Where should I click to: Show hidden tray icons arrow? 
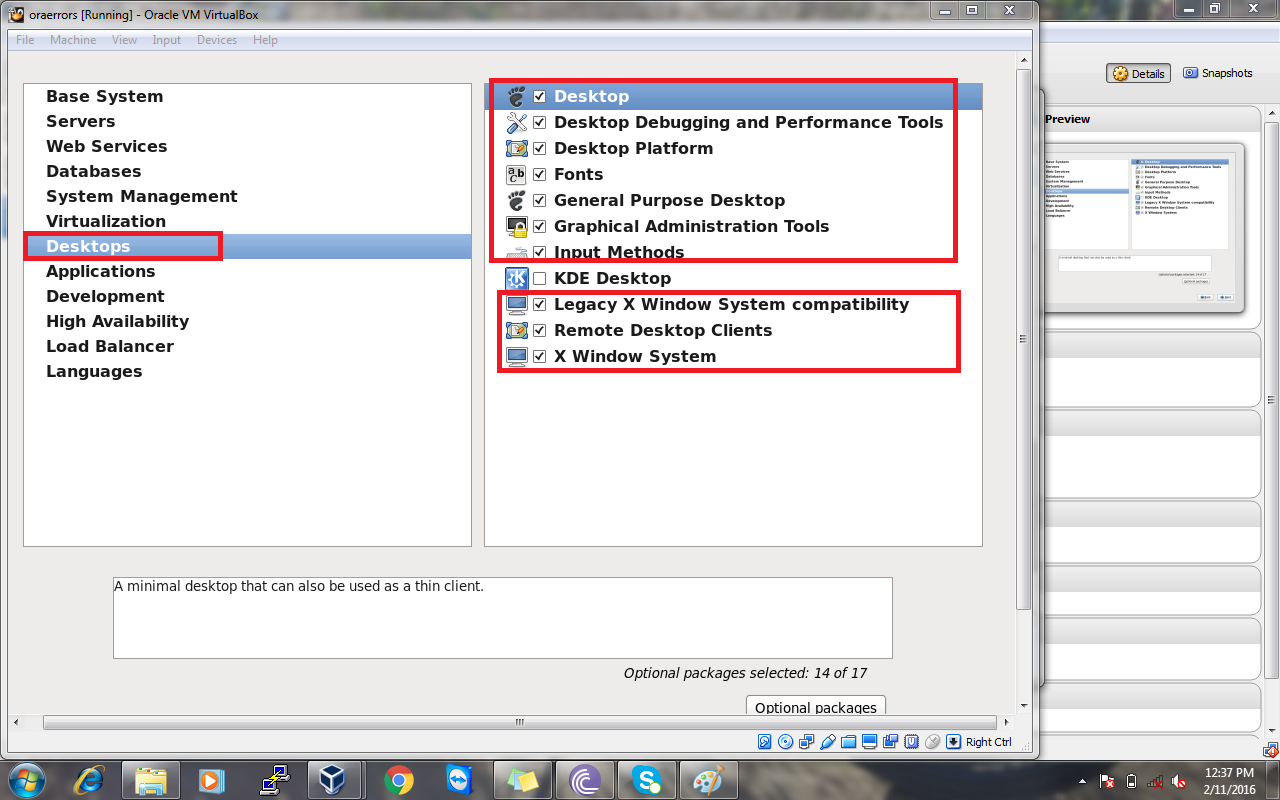[x=1082, y=780]
